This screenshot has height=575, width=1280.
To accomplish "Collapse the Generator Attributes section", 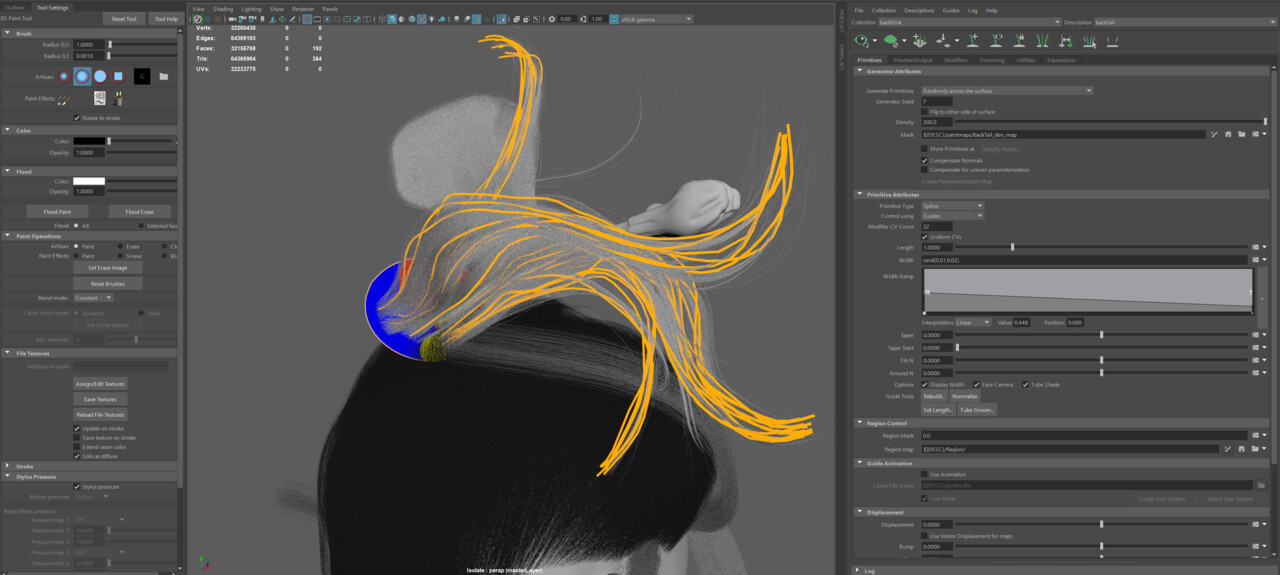I will (860, 72).
